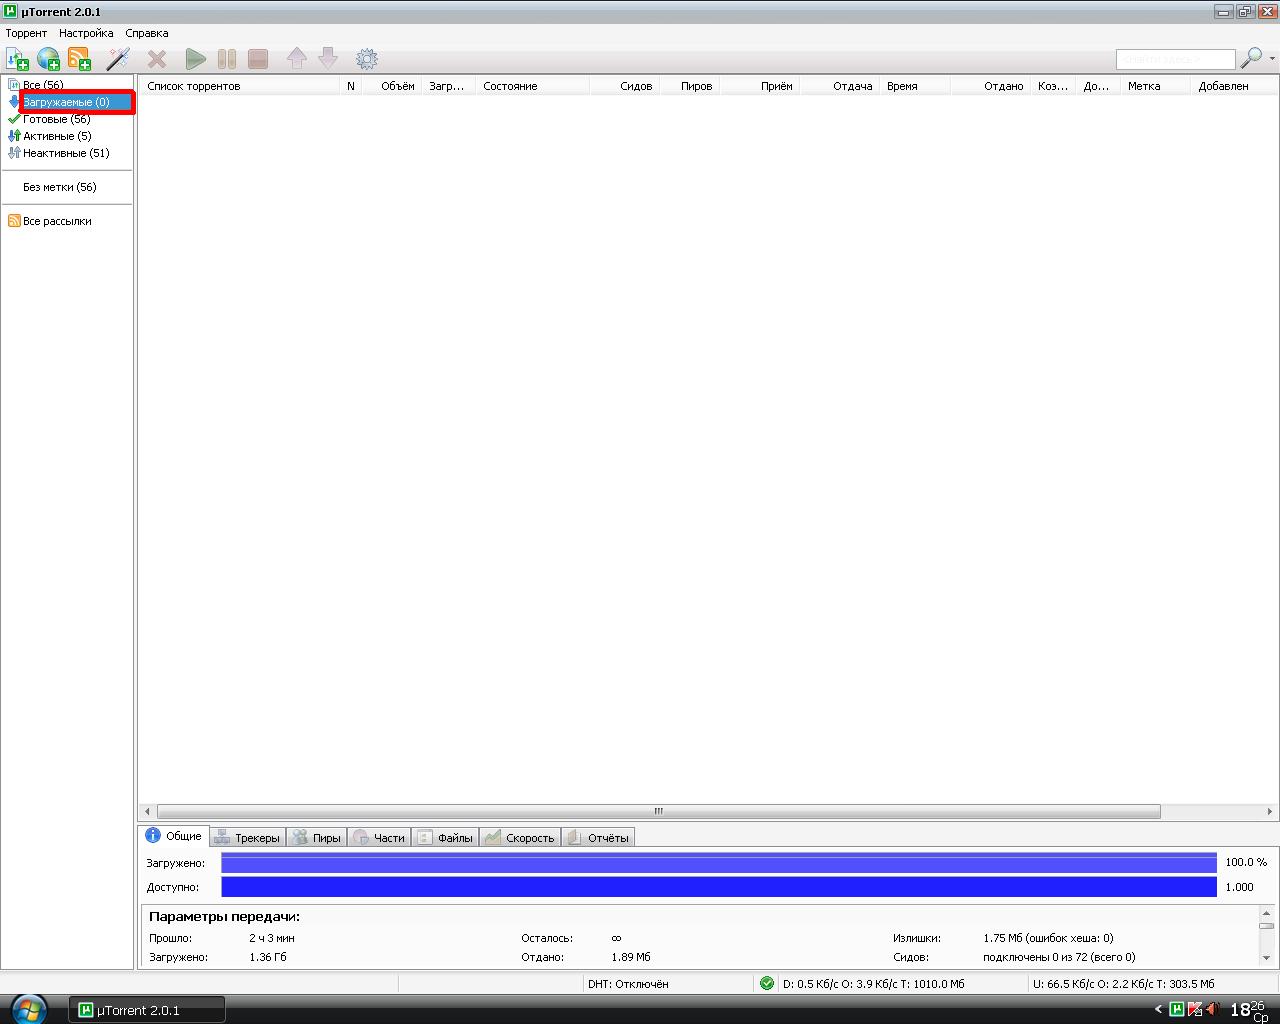The width and height of the screenshot is (1280, 1024).
Task: Click the Start torrent play icon
Action: point(196,59)
